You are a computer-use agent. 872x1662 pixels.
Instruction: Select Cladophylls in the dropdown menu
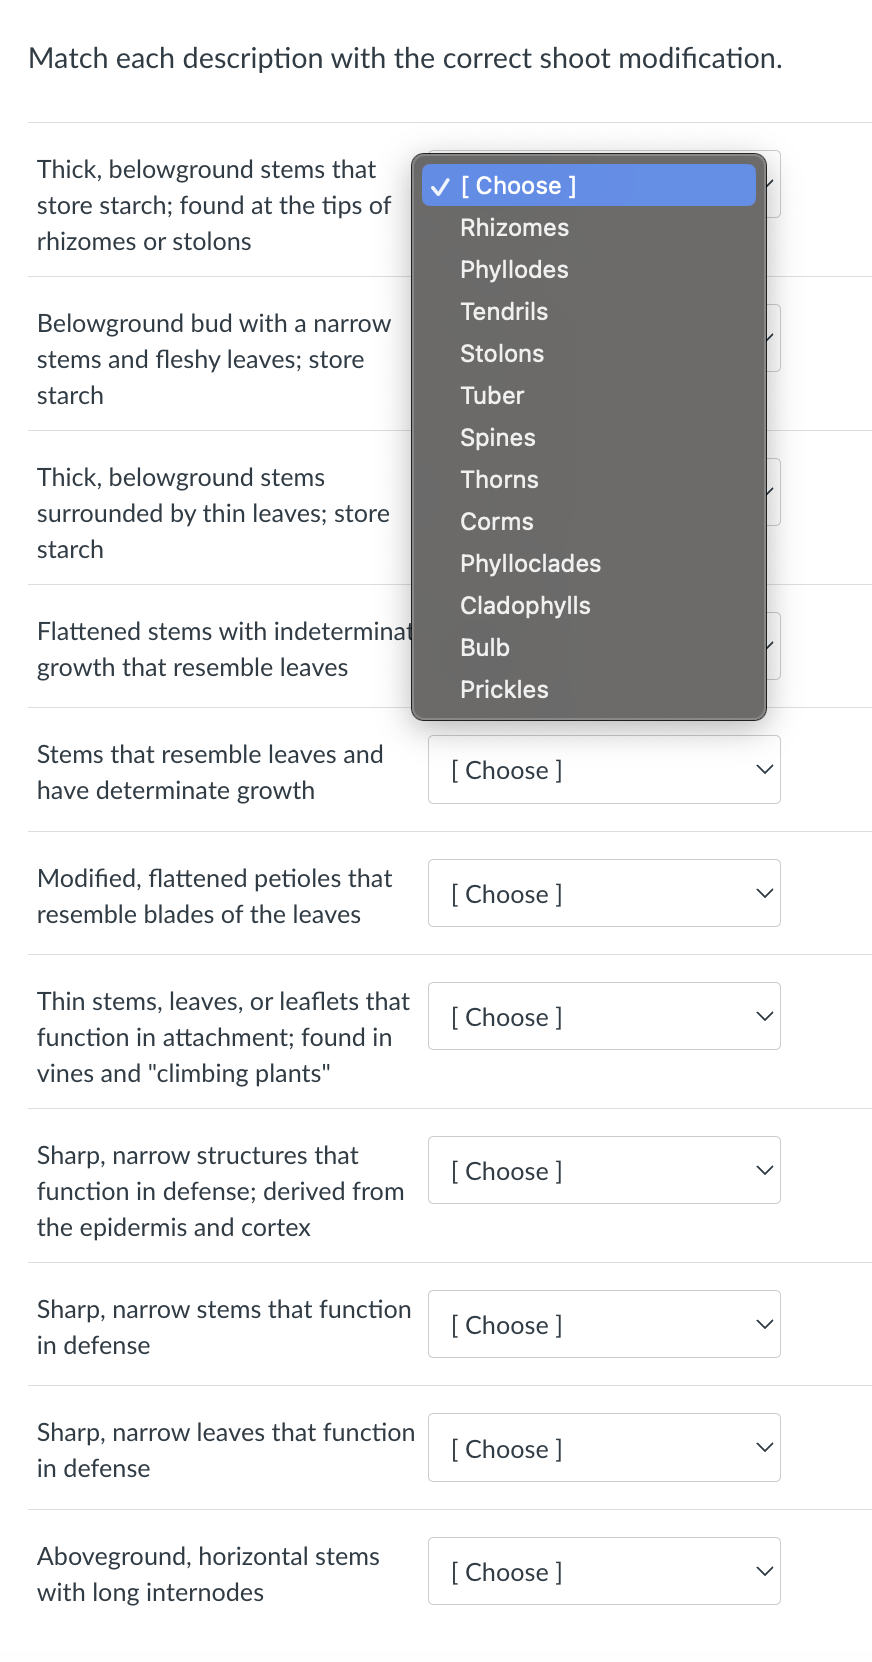588,606
